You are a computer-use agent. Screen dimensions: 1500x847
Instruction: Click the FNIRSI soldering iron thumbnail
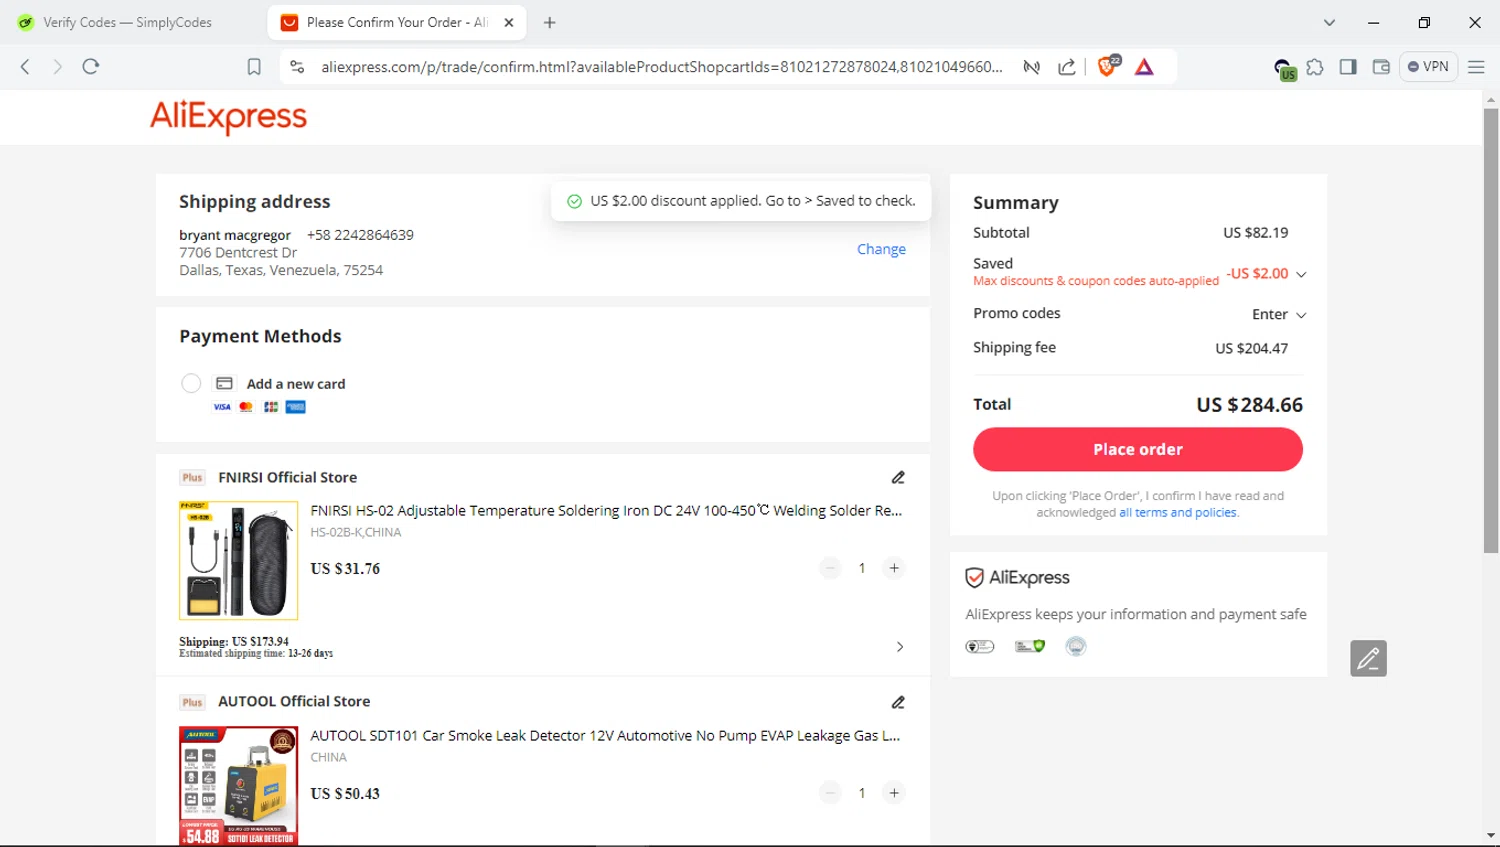click(x=238, y=560)
